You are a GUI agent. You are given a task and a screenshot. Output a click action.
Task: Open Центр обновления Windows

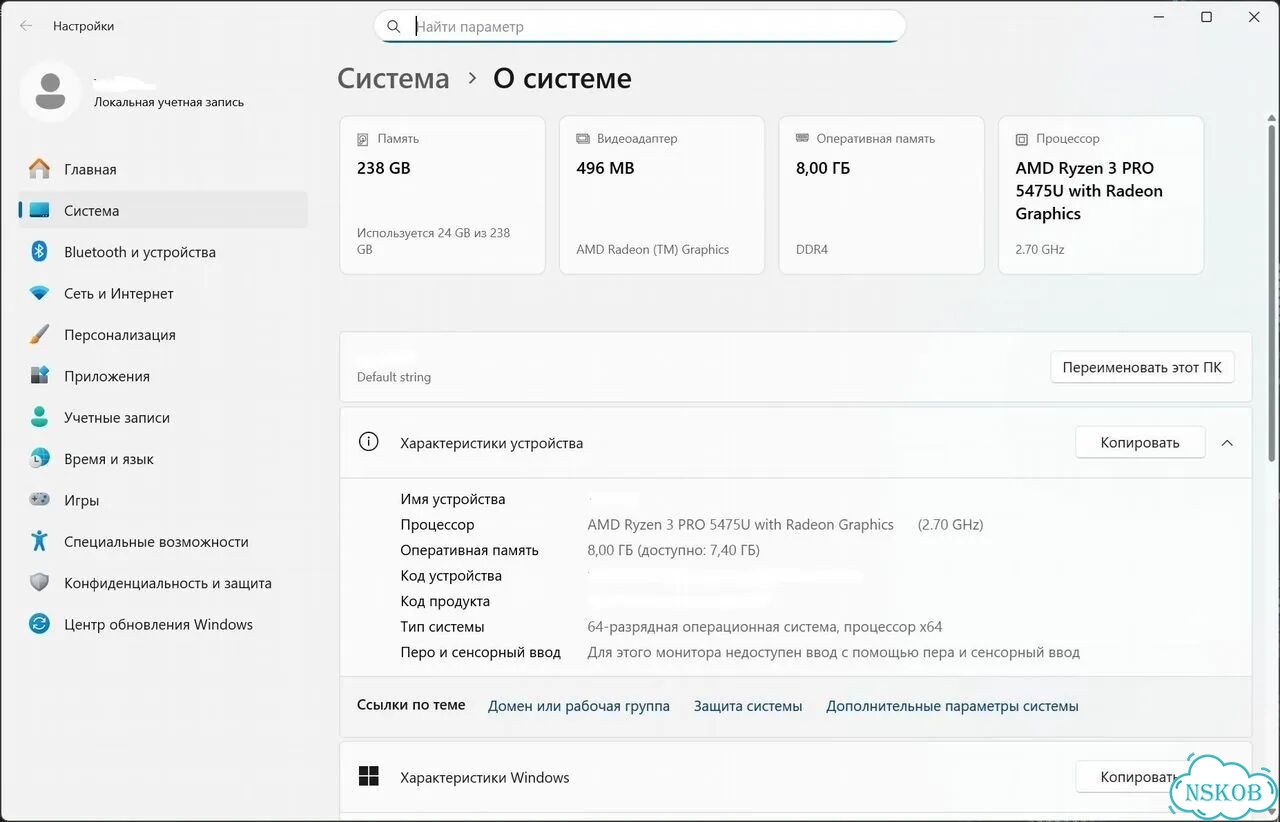click(x=163, y=624)
